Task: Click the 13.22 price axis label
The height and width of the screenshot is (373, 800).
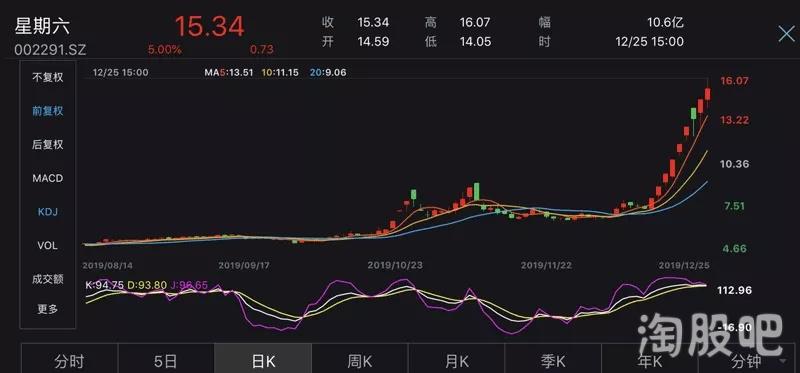Action: (735, 120)
